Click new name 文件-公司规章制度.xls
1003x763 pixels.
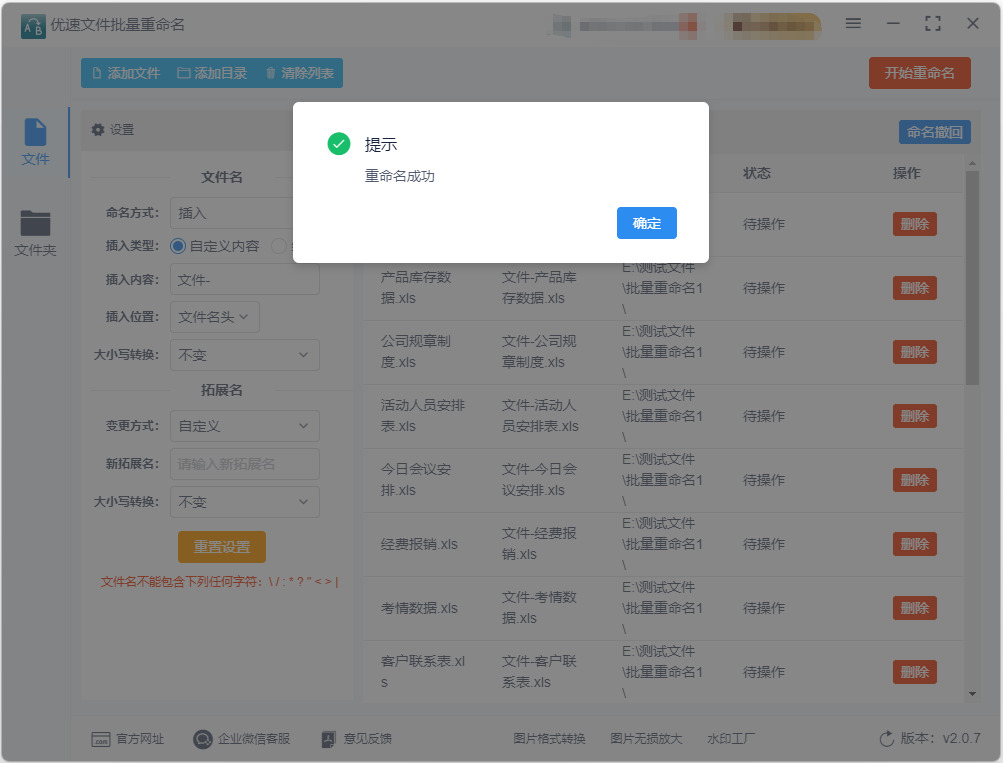coord(539,352)
